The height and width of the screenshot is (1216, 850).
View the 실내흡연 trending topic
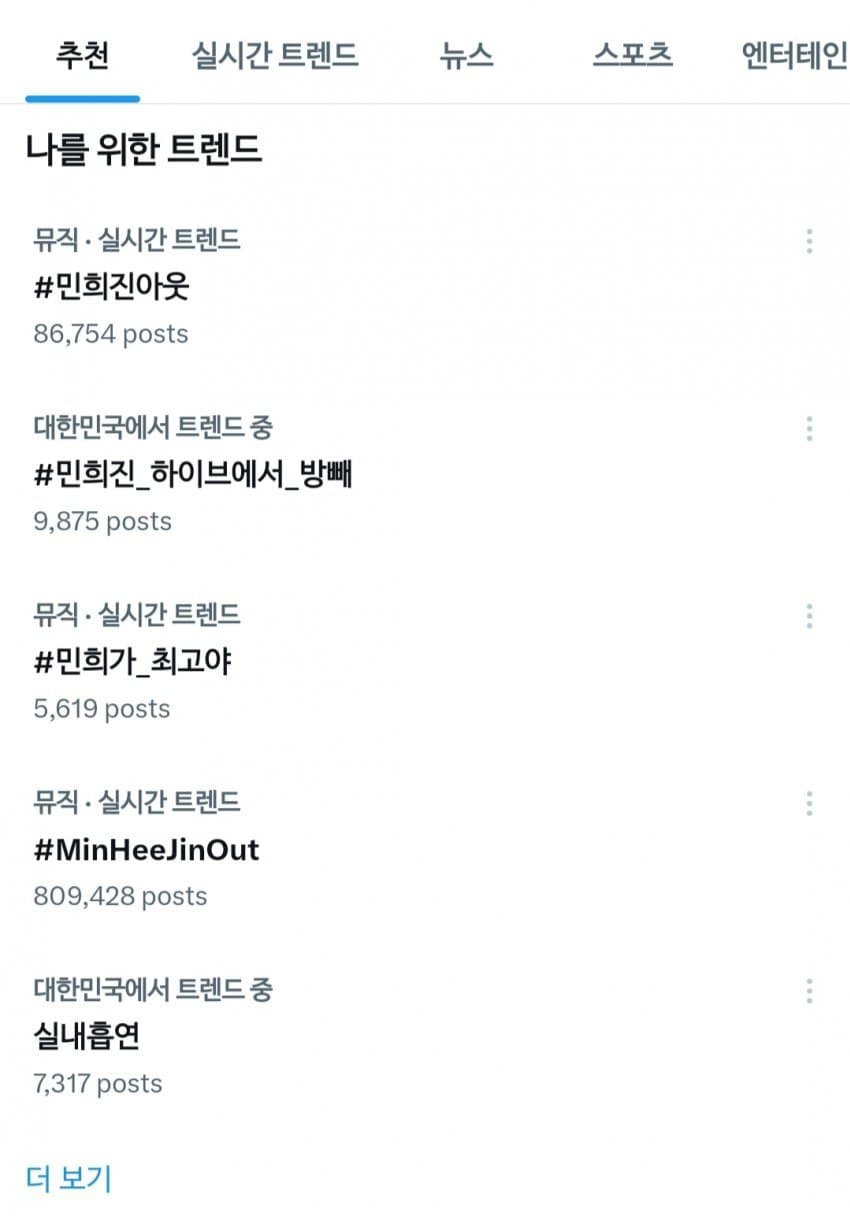[86, 1037]
